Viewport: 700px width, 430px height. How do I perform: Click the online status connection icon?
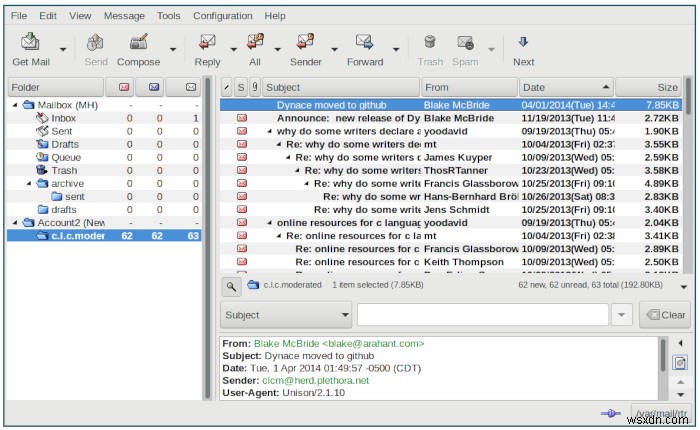tap(610, 413)
